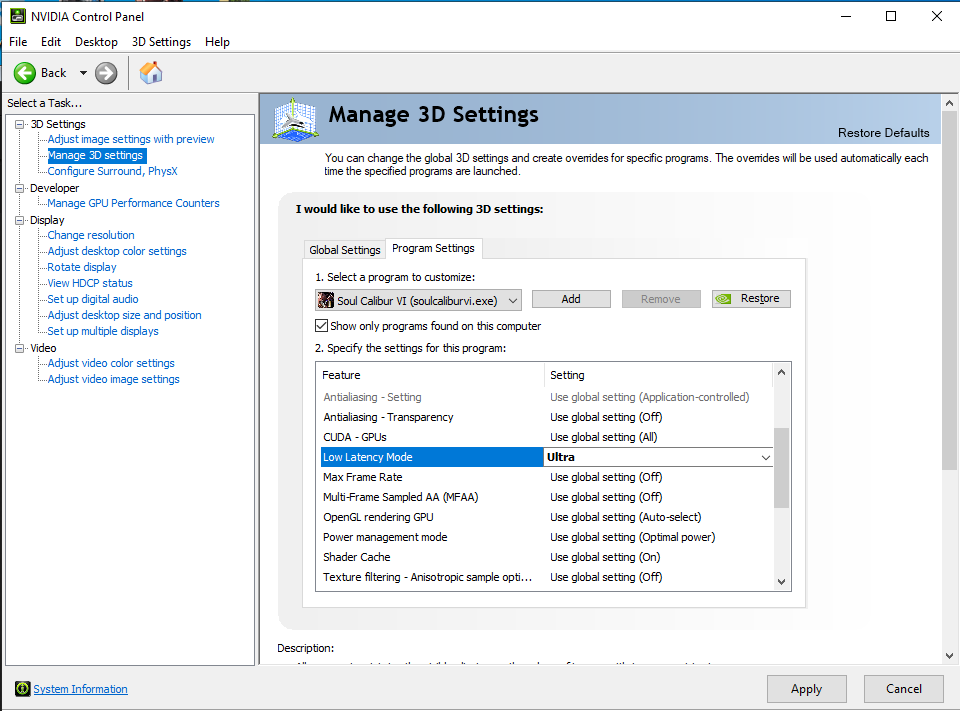Click the Manage 3D Settings header icon
Image resolution: width=960 pixels, height=711 pixels.
pyautogui.click(x=295, y=120)
